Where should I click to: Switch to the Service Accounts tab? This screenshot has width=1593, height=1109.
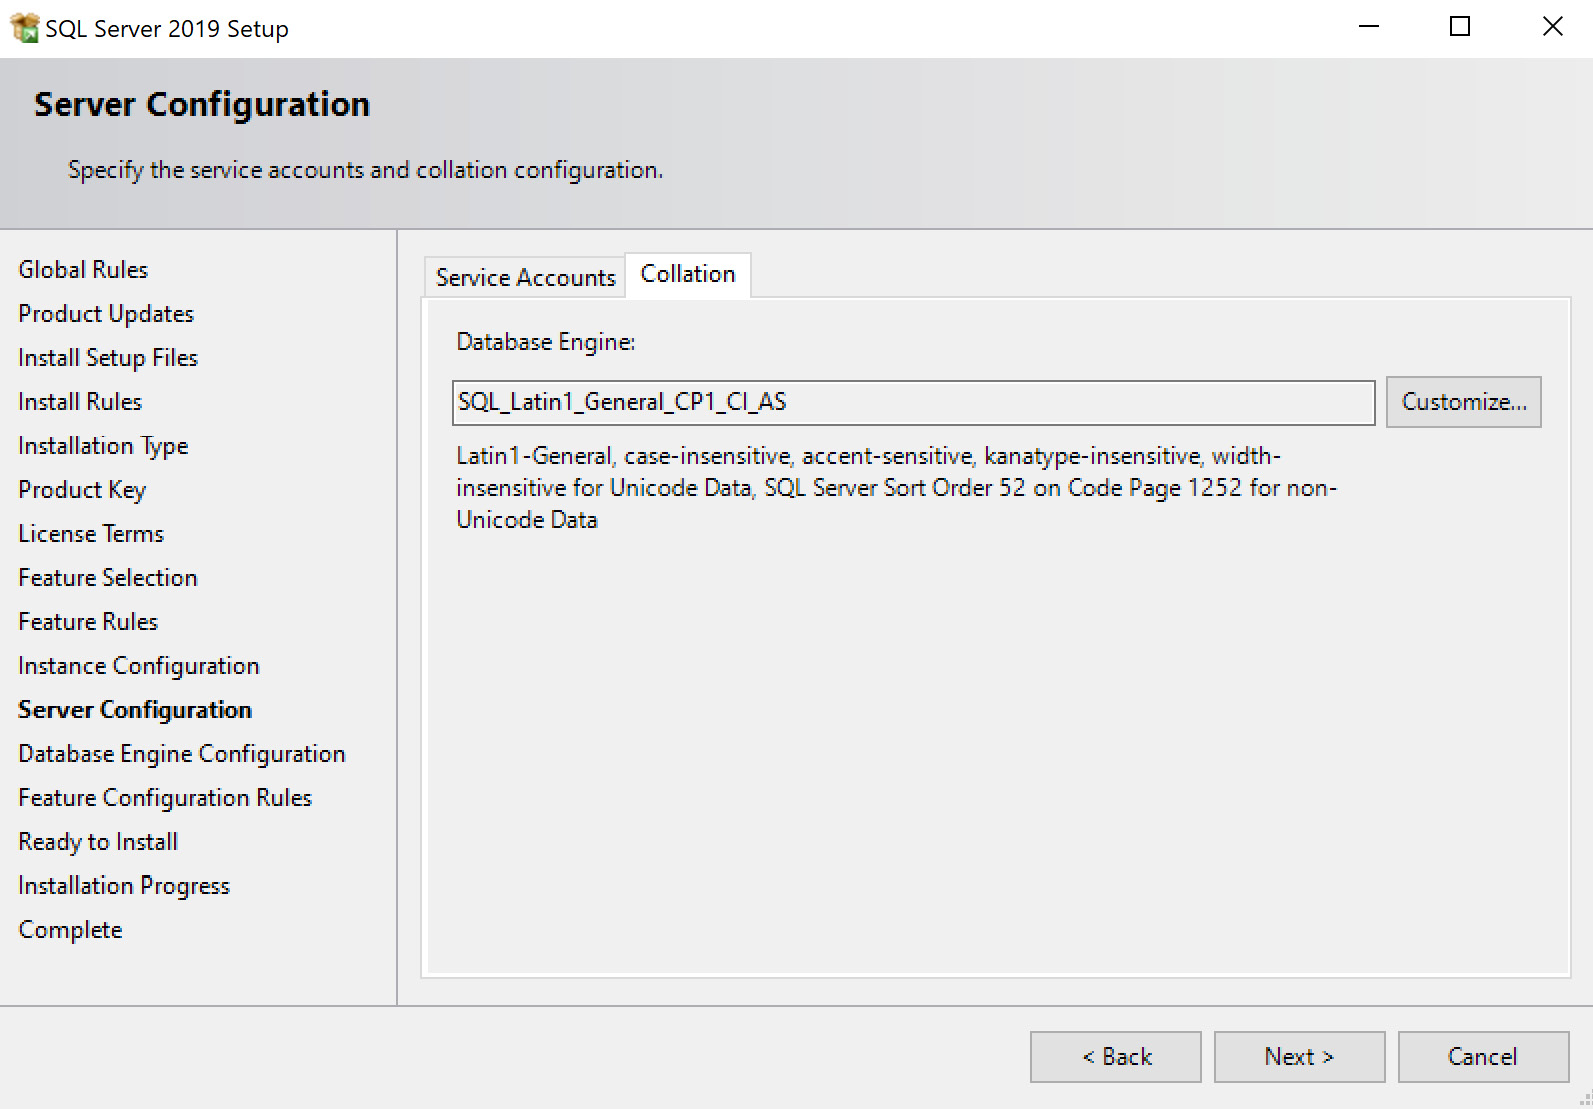[x=525, y=277]
